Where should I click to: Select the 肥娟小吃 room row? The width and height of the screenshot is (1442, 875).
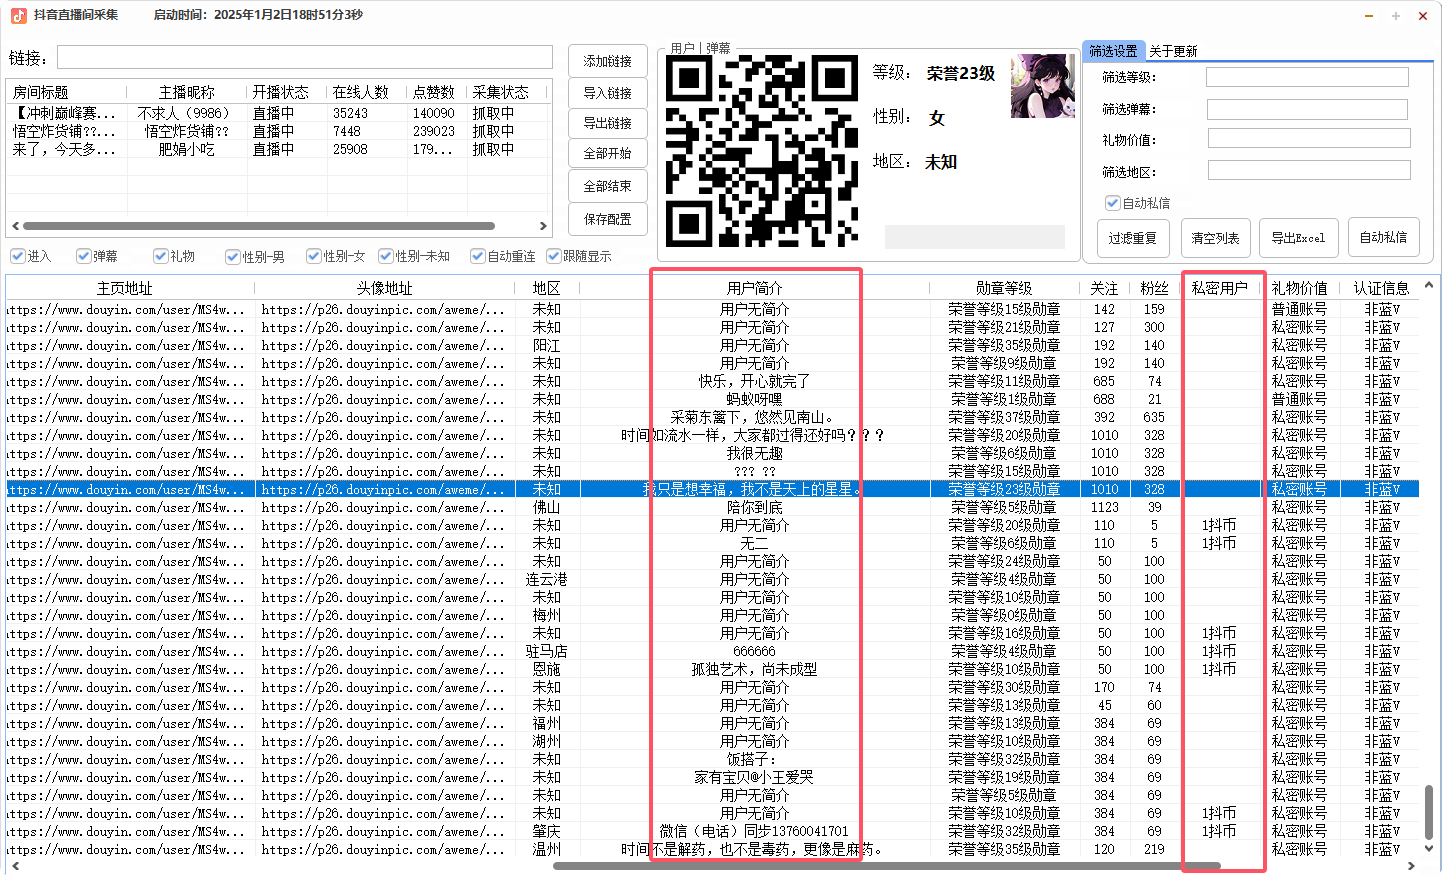click(x=186, y=149)
